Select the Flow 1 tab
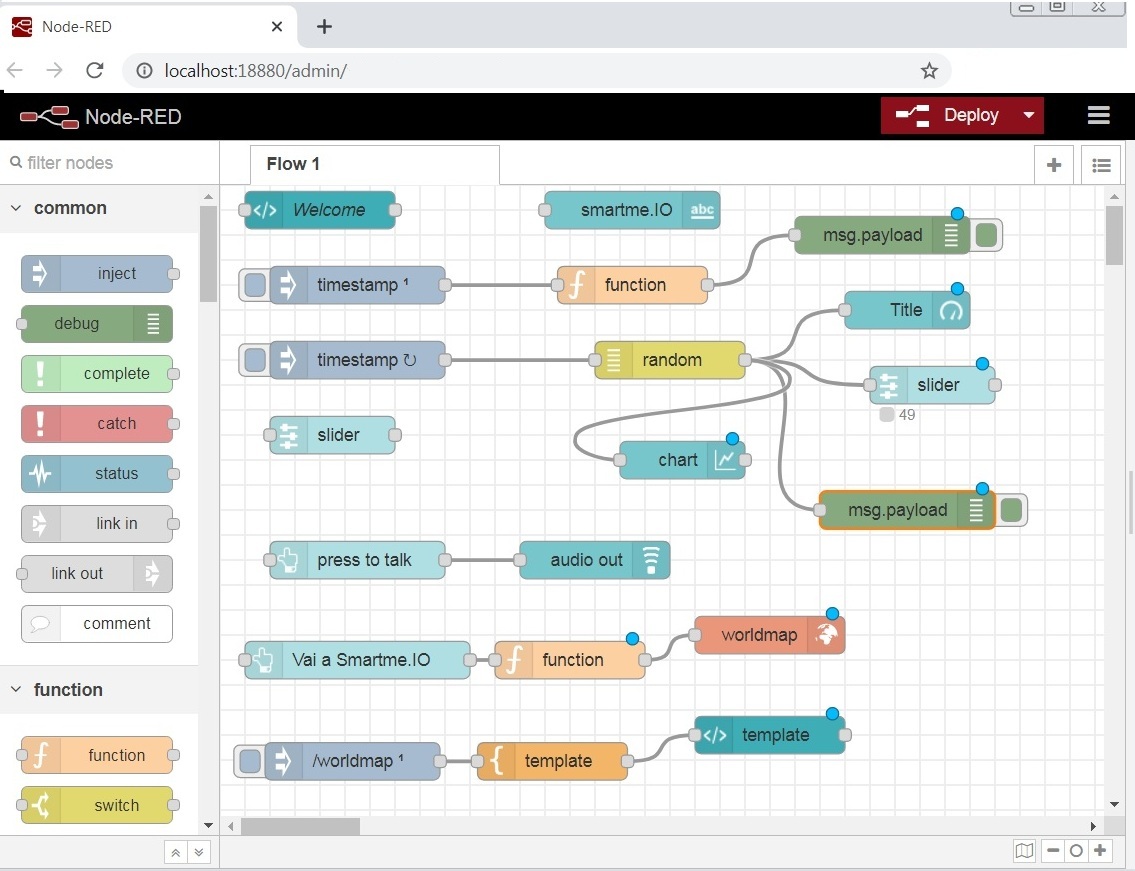The width and height of the screenshot is (1135, 871). [x=292, y=164]
